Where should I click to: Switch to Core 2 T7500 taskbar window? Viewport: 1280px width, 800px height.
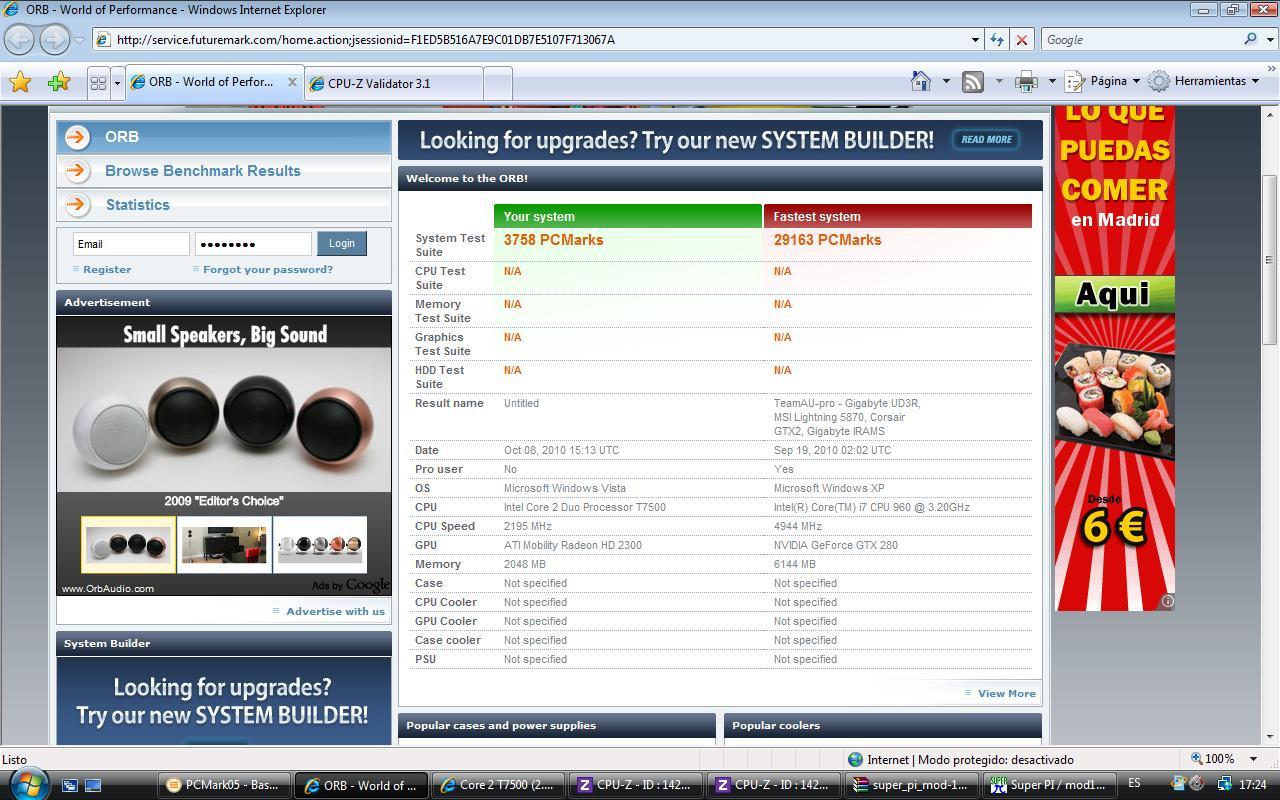tap(499, 785)
